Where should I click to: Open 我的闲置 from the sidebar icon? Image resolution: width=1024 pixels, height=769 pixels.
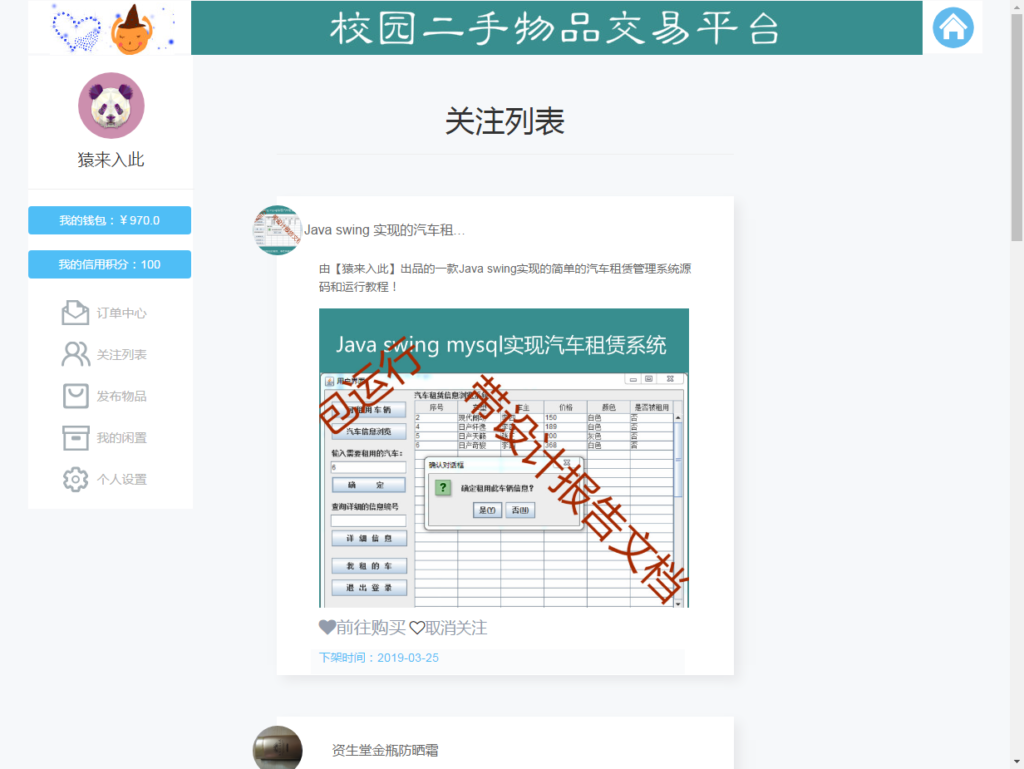tap(75, 438)
